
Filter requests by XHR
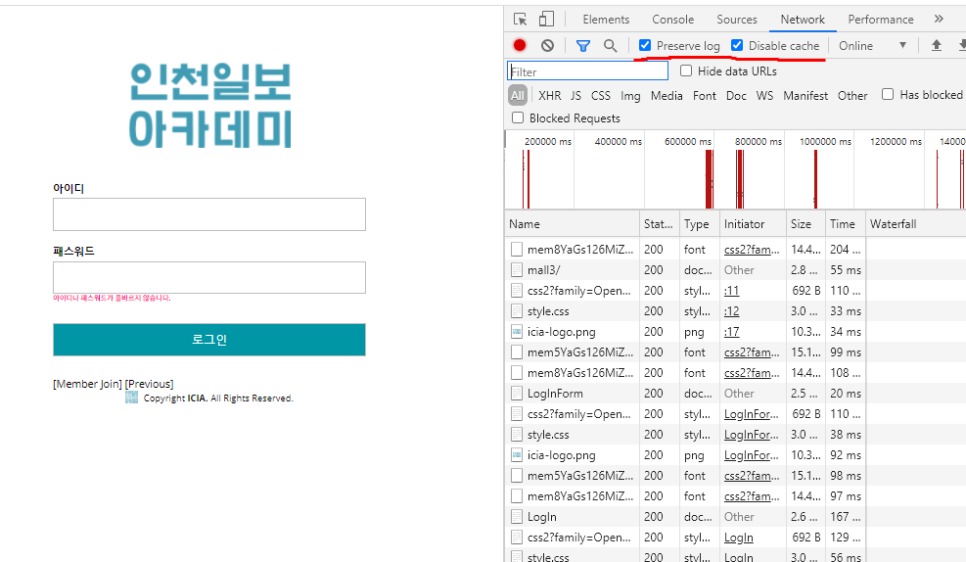(550, 96)
